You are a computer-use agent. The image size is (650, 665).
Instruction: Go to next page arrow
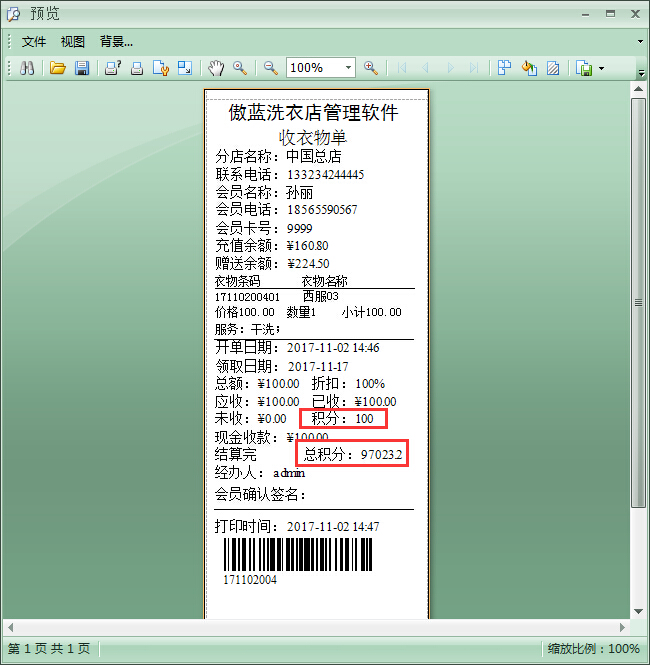[x=450, y=68]
